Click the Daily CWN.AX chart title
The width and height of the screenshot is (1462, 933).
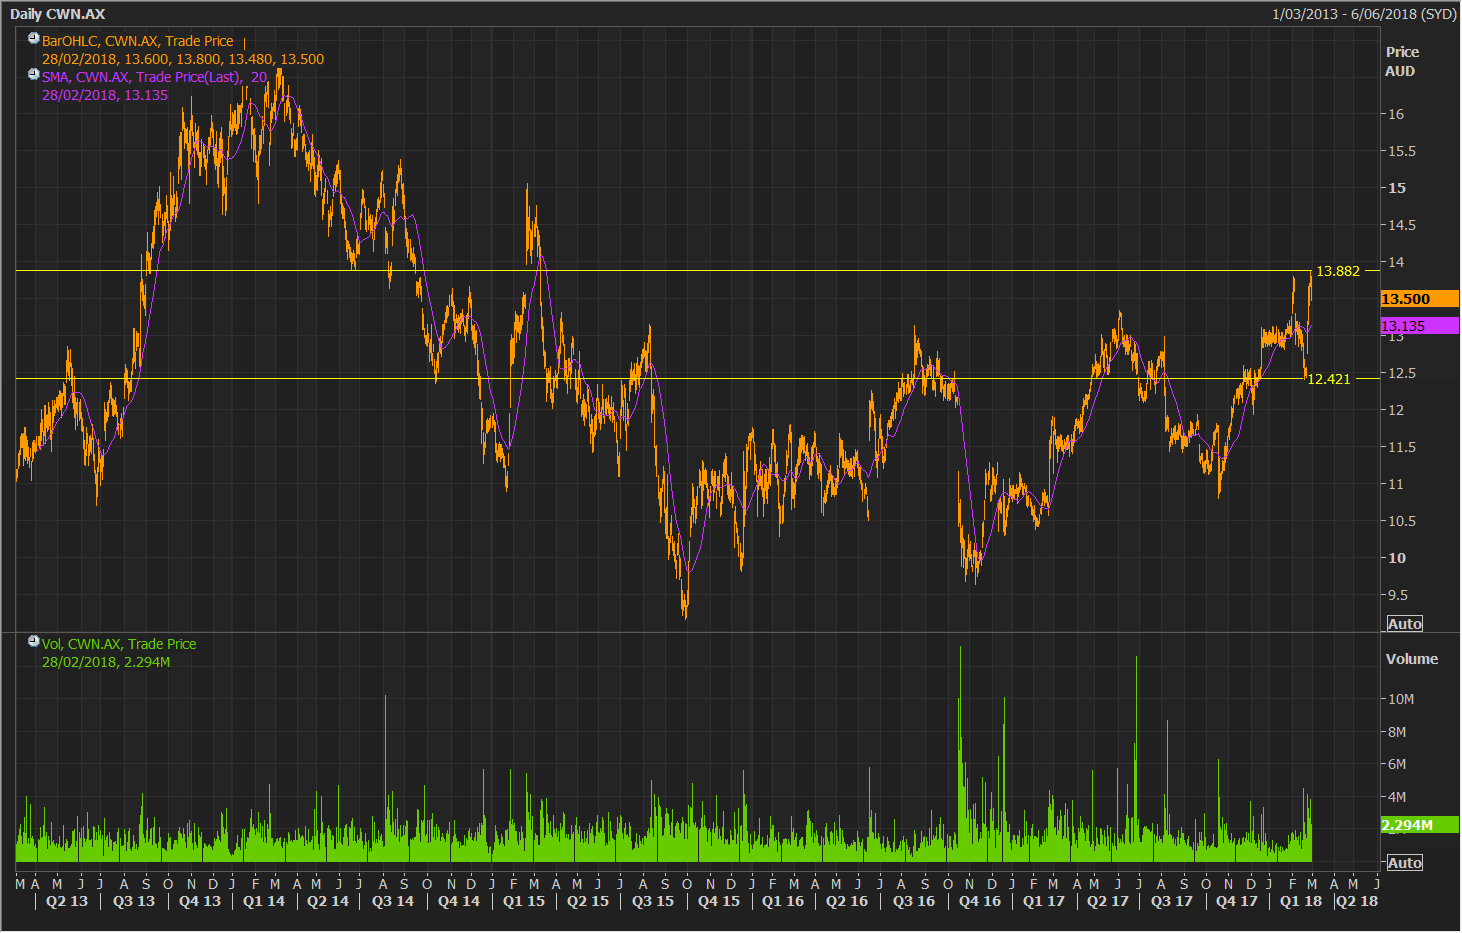point(58,14)
